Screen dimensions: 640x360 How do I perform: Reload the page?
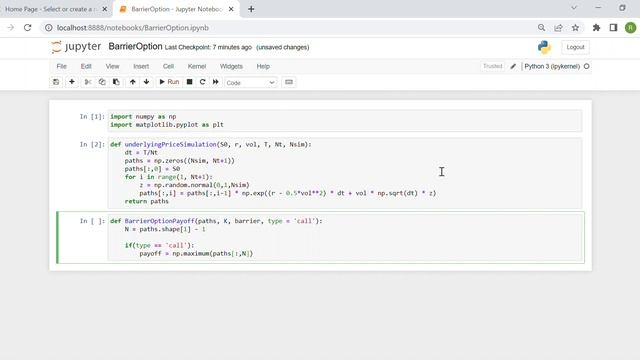(x=27, y=28)
